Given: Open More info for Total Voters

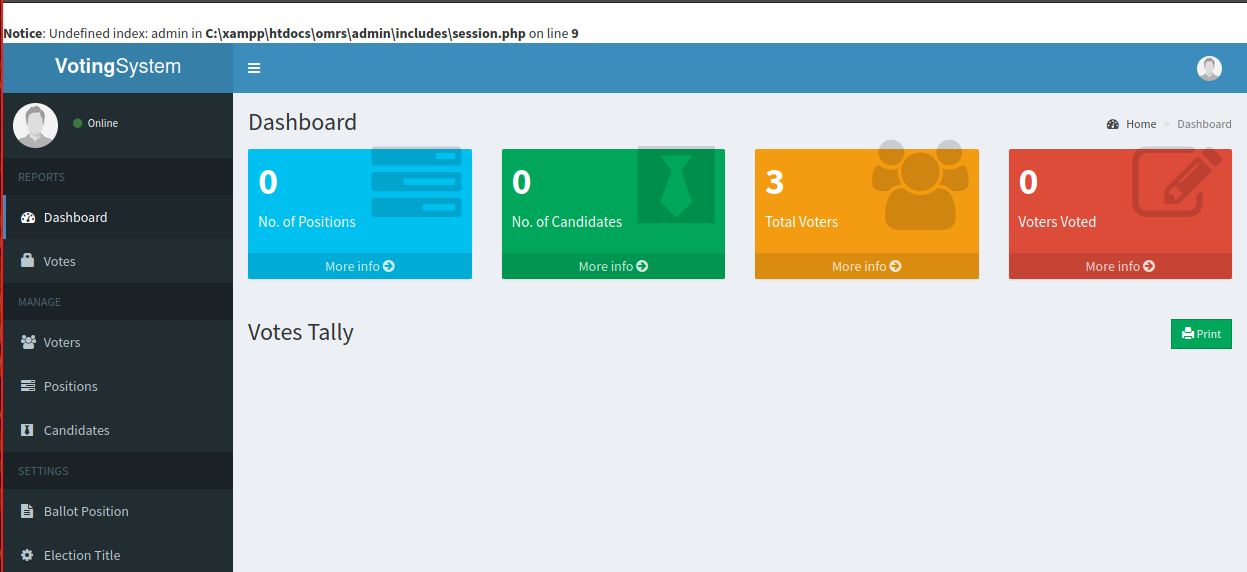Looking at the screenshot, I should click(x=866, y=266).
